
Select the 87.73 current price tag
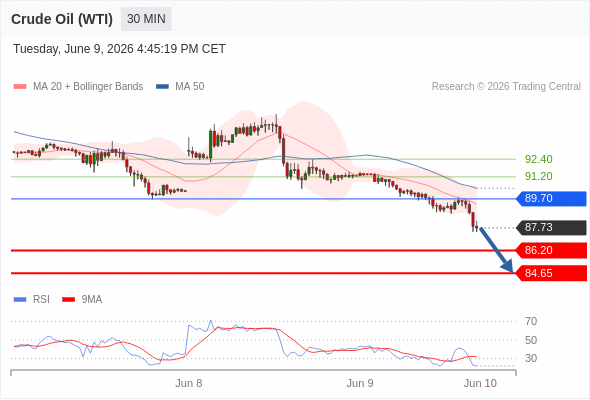point(551,227)
